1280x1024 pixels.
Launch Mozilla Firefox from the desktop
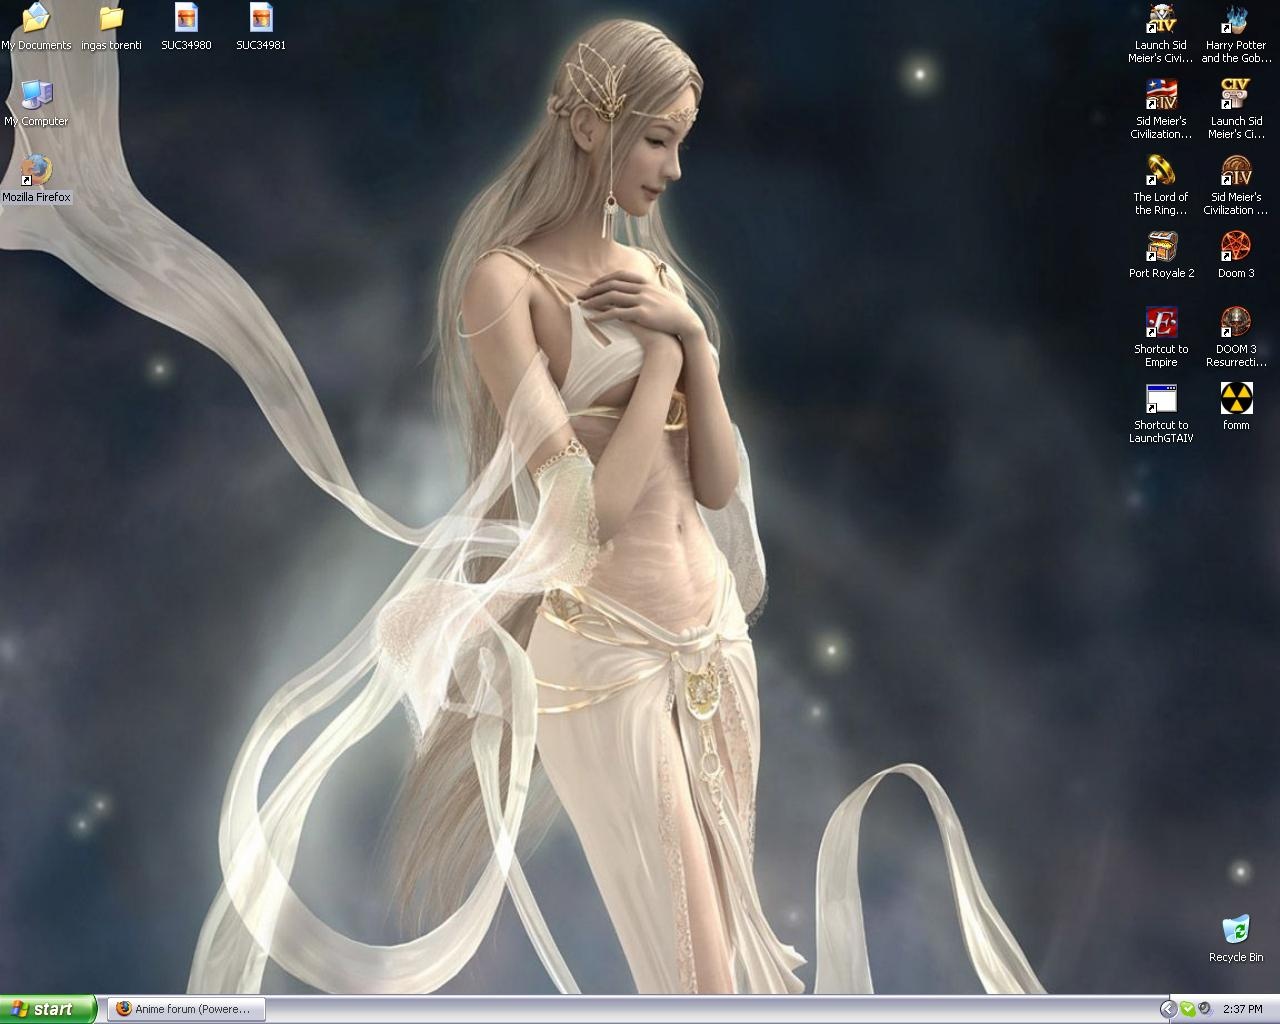(36, 170)
